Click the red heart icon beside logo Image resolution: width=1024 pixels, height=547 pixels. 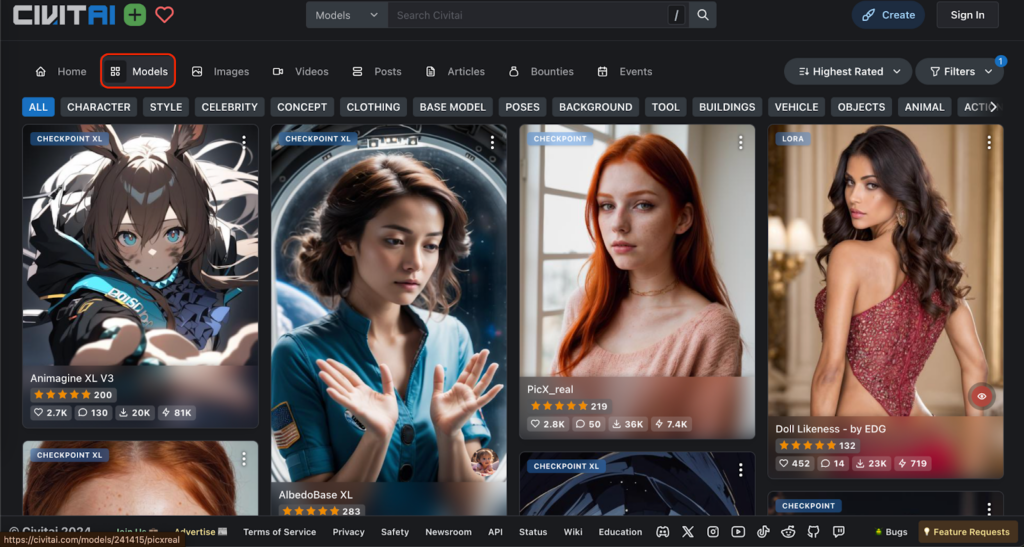click(164, 15)
